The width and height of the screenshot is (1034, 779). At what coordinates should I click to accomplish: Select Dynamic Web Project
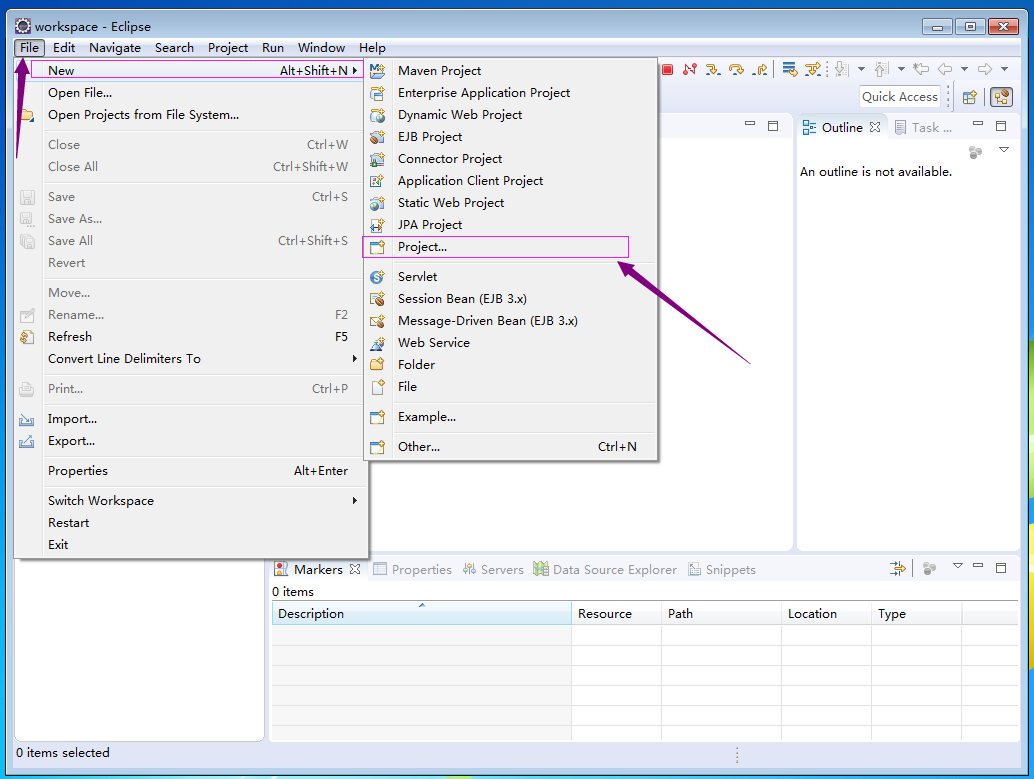511,115
